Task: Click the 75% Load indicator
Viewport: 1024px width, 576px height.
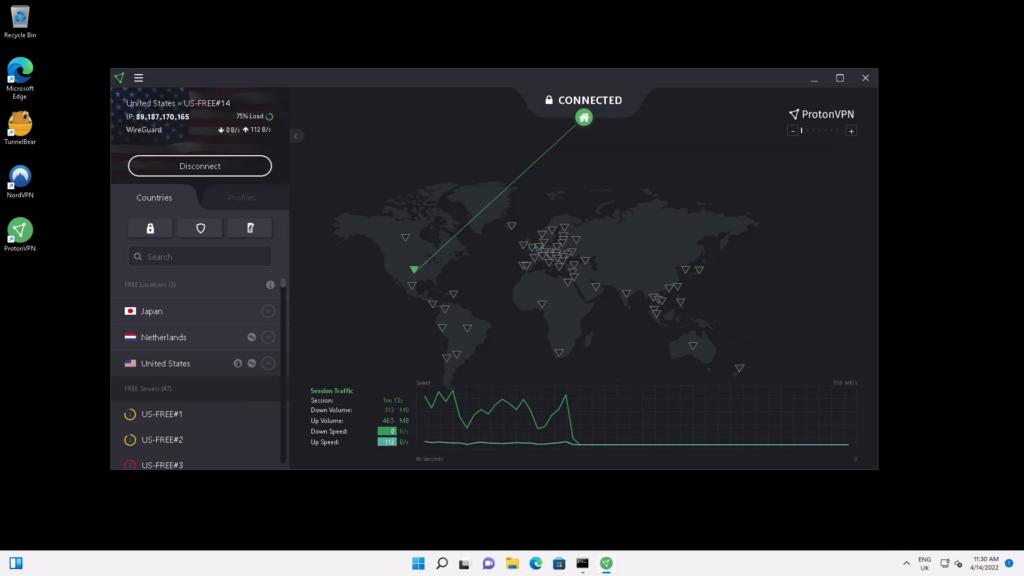Action: 255,116
